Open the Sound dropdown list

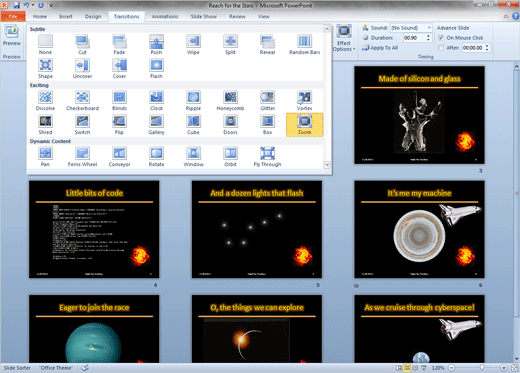[x=429, y=28]
